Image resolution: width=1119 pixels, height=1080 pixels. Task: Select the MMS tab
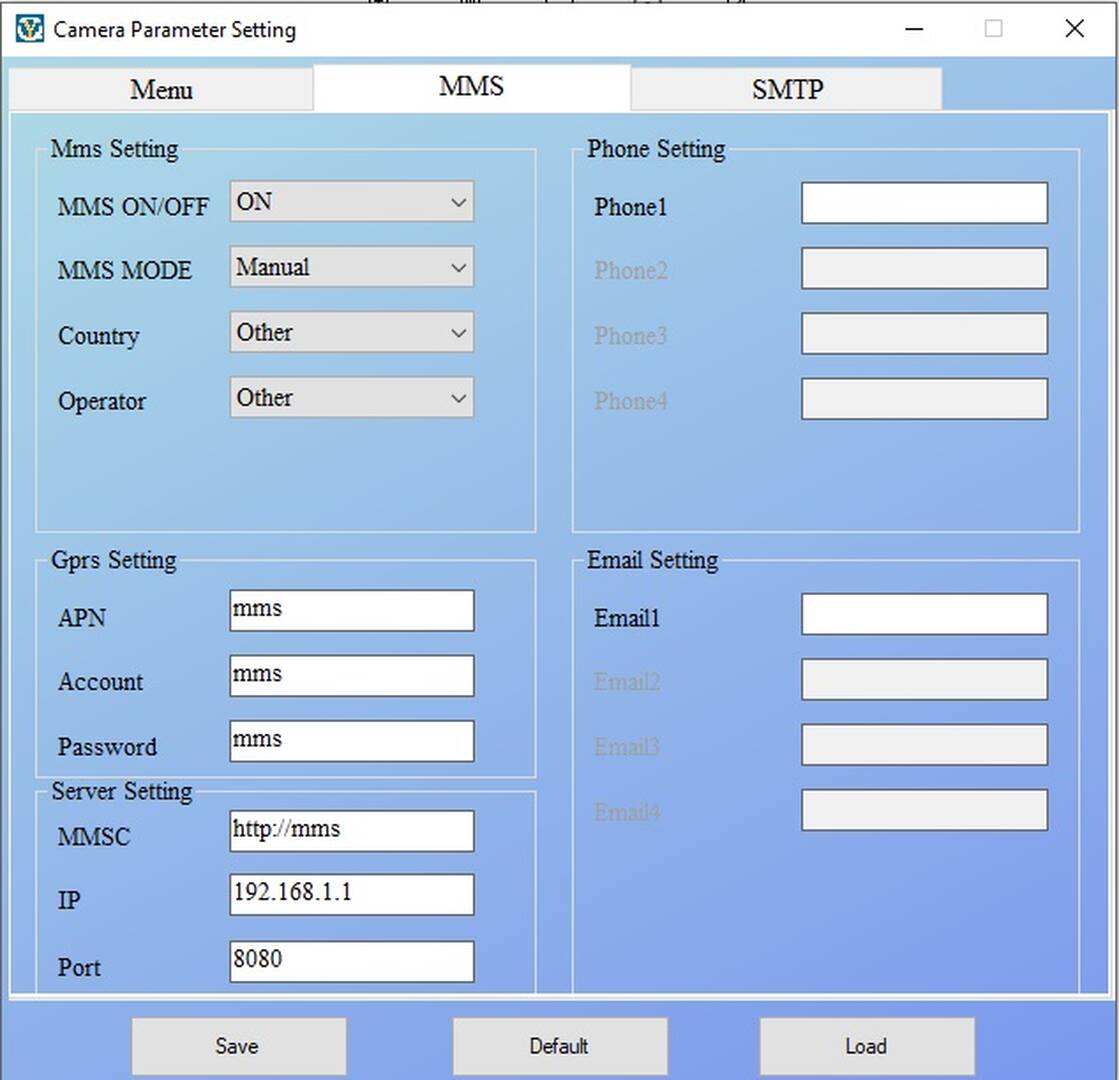coord(471,87)
